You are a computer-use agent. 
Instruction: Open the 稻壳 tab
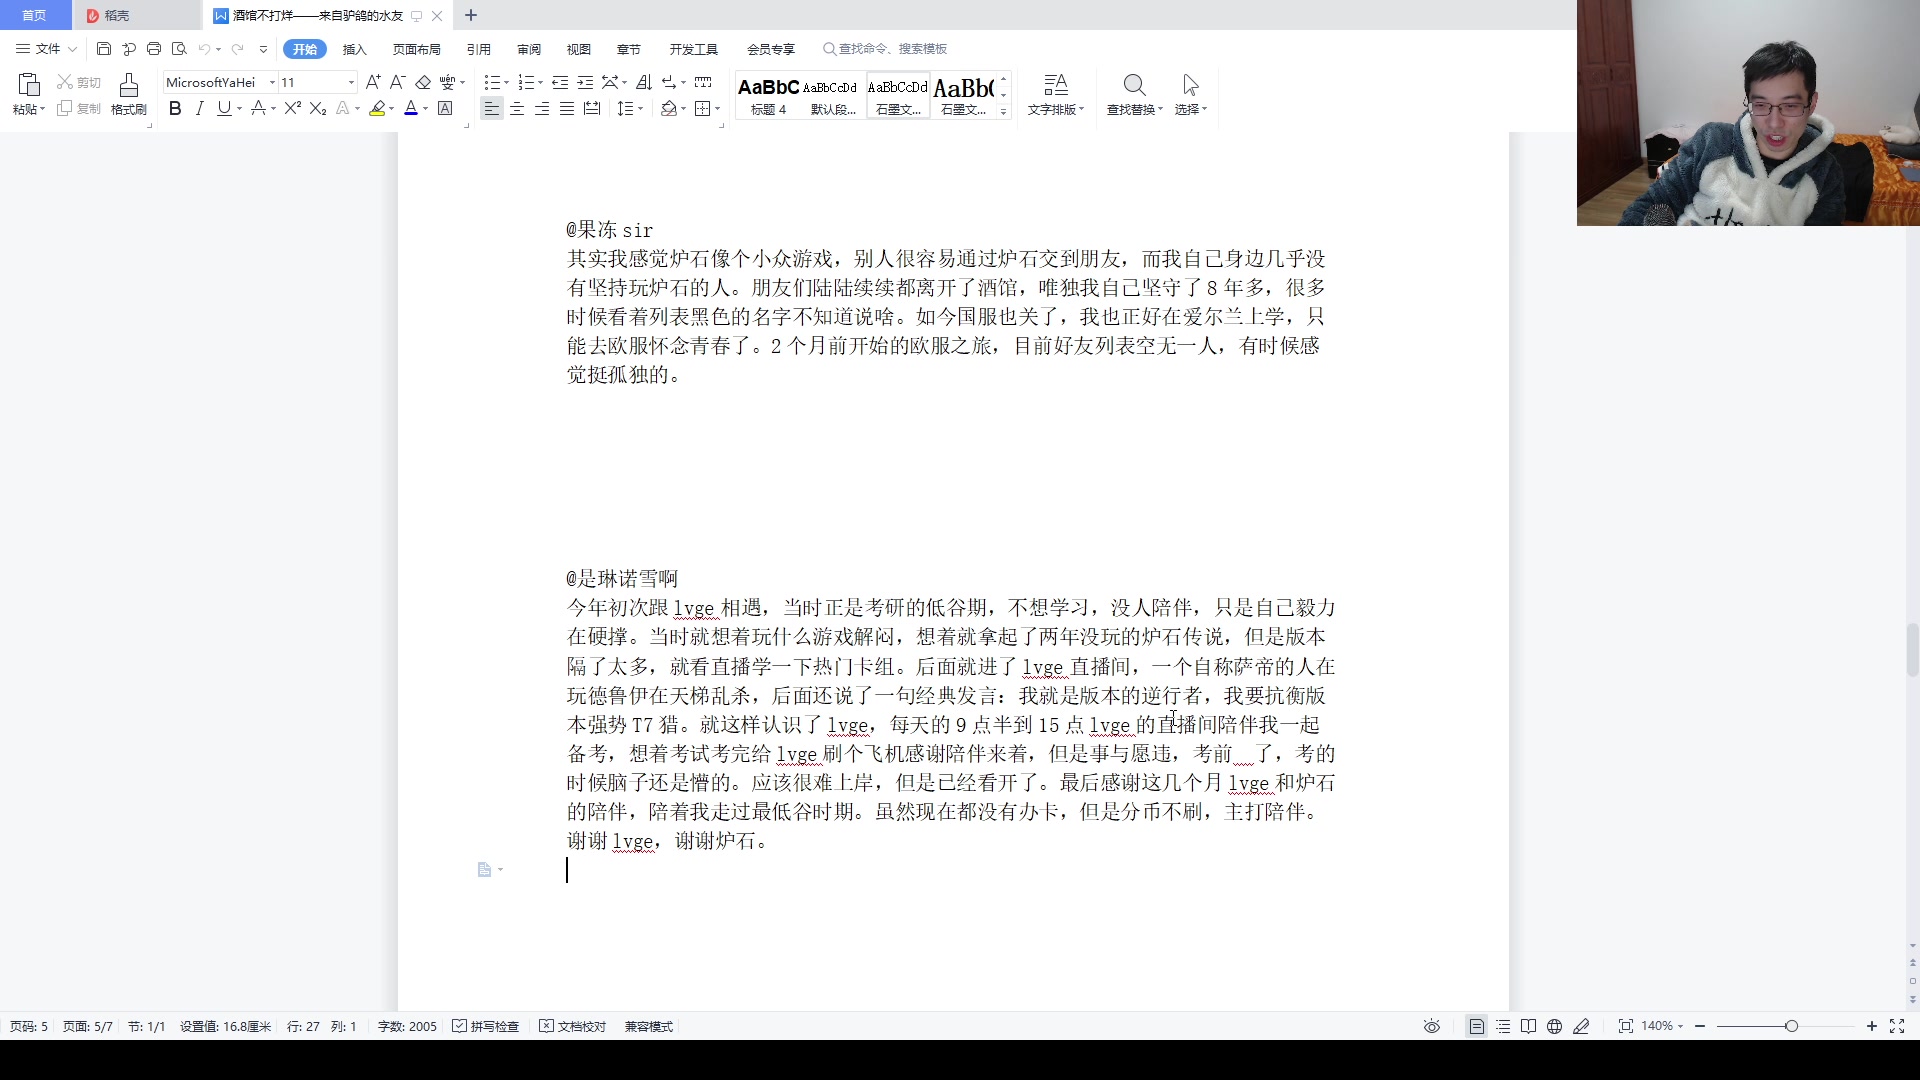tap(137, 15)
